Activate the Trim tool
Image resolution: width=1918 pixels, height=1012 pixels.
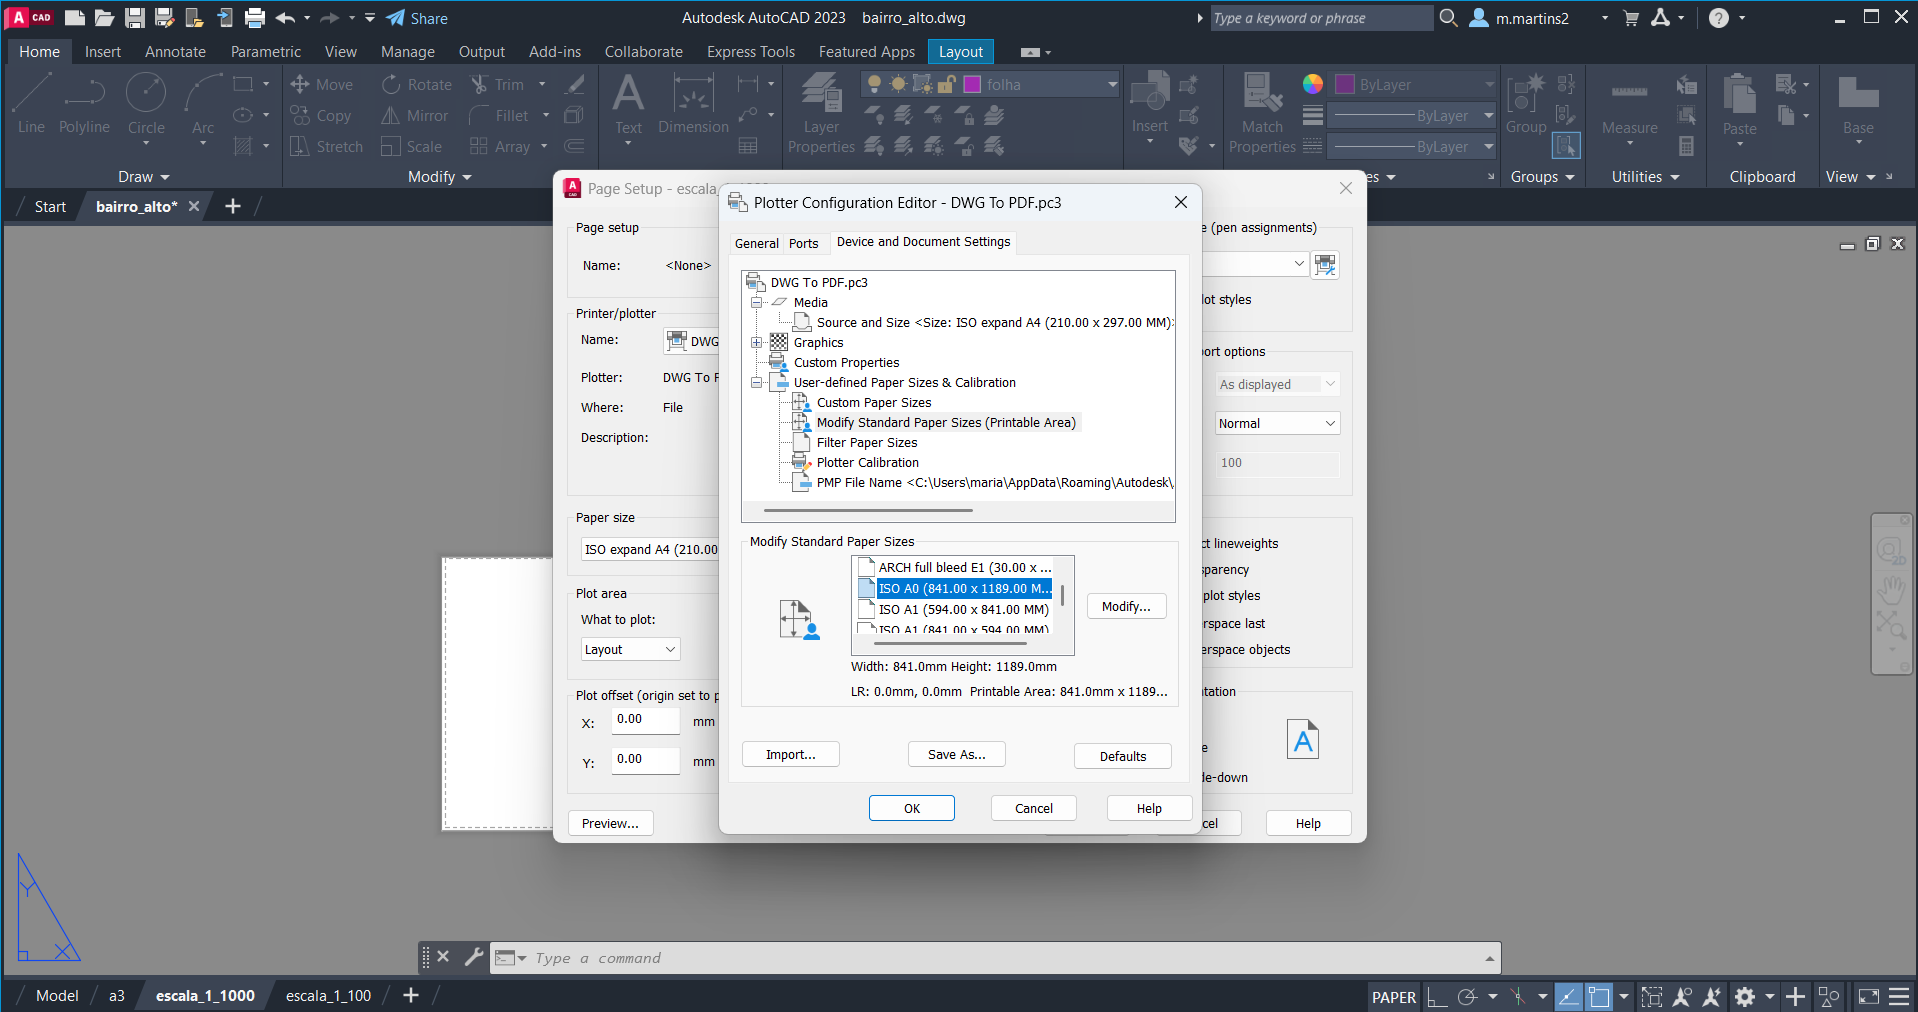pos(497,85)
